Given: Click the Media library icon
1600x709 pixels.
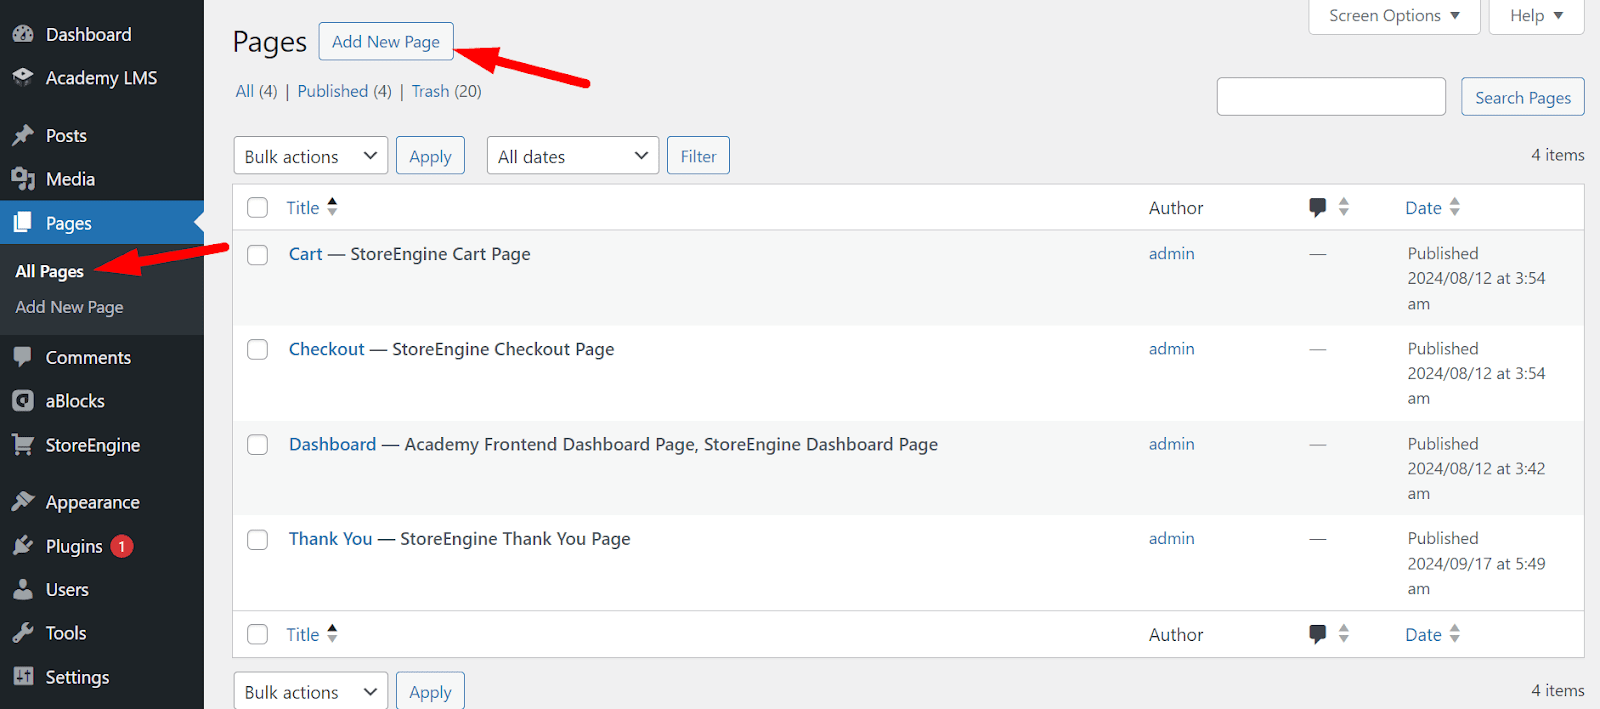Looking at the screenshot, I should (23, 179).
